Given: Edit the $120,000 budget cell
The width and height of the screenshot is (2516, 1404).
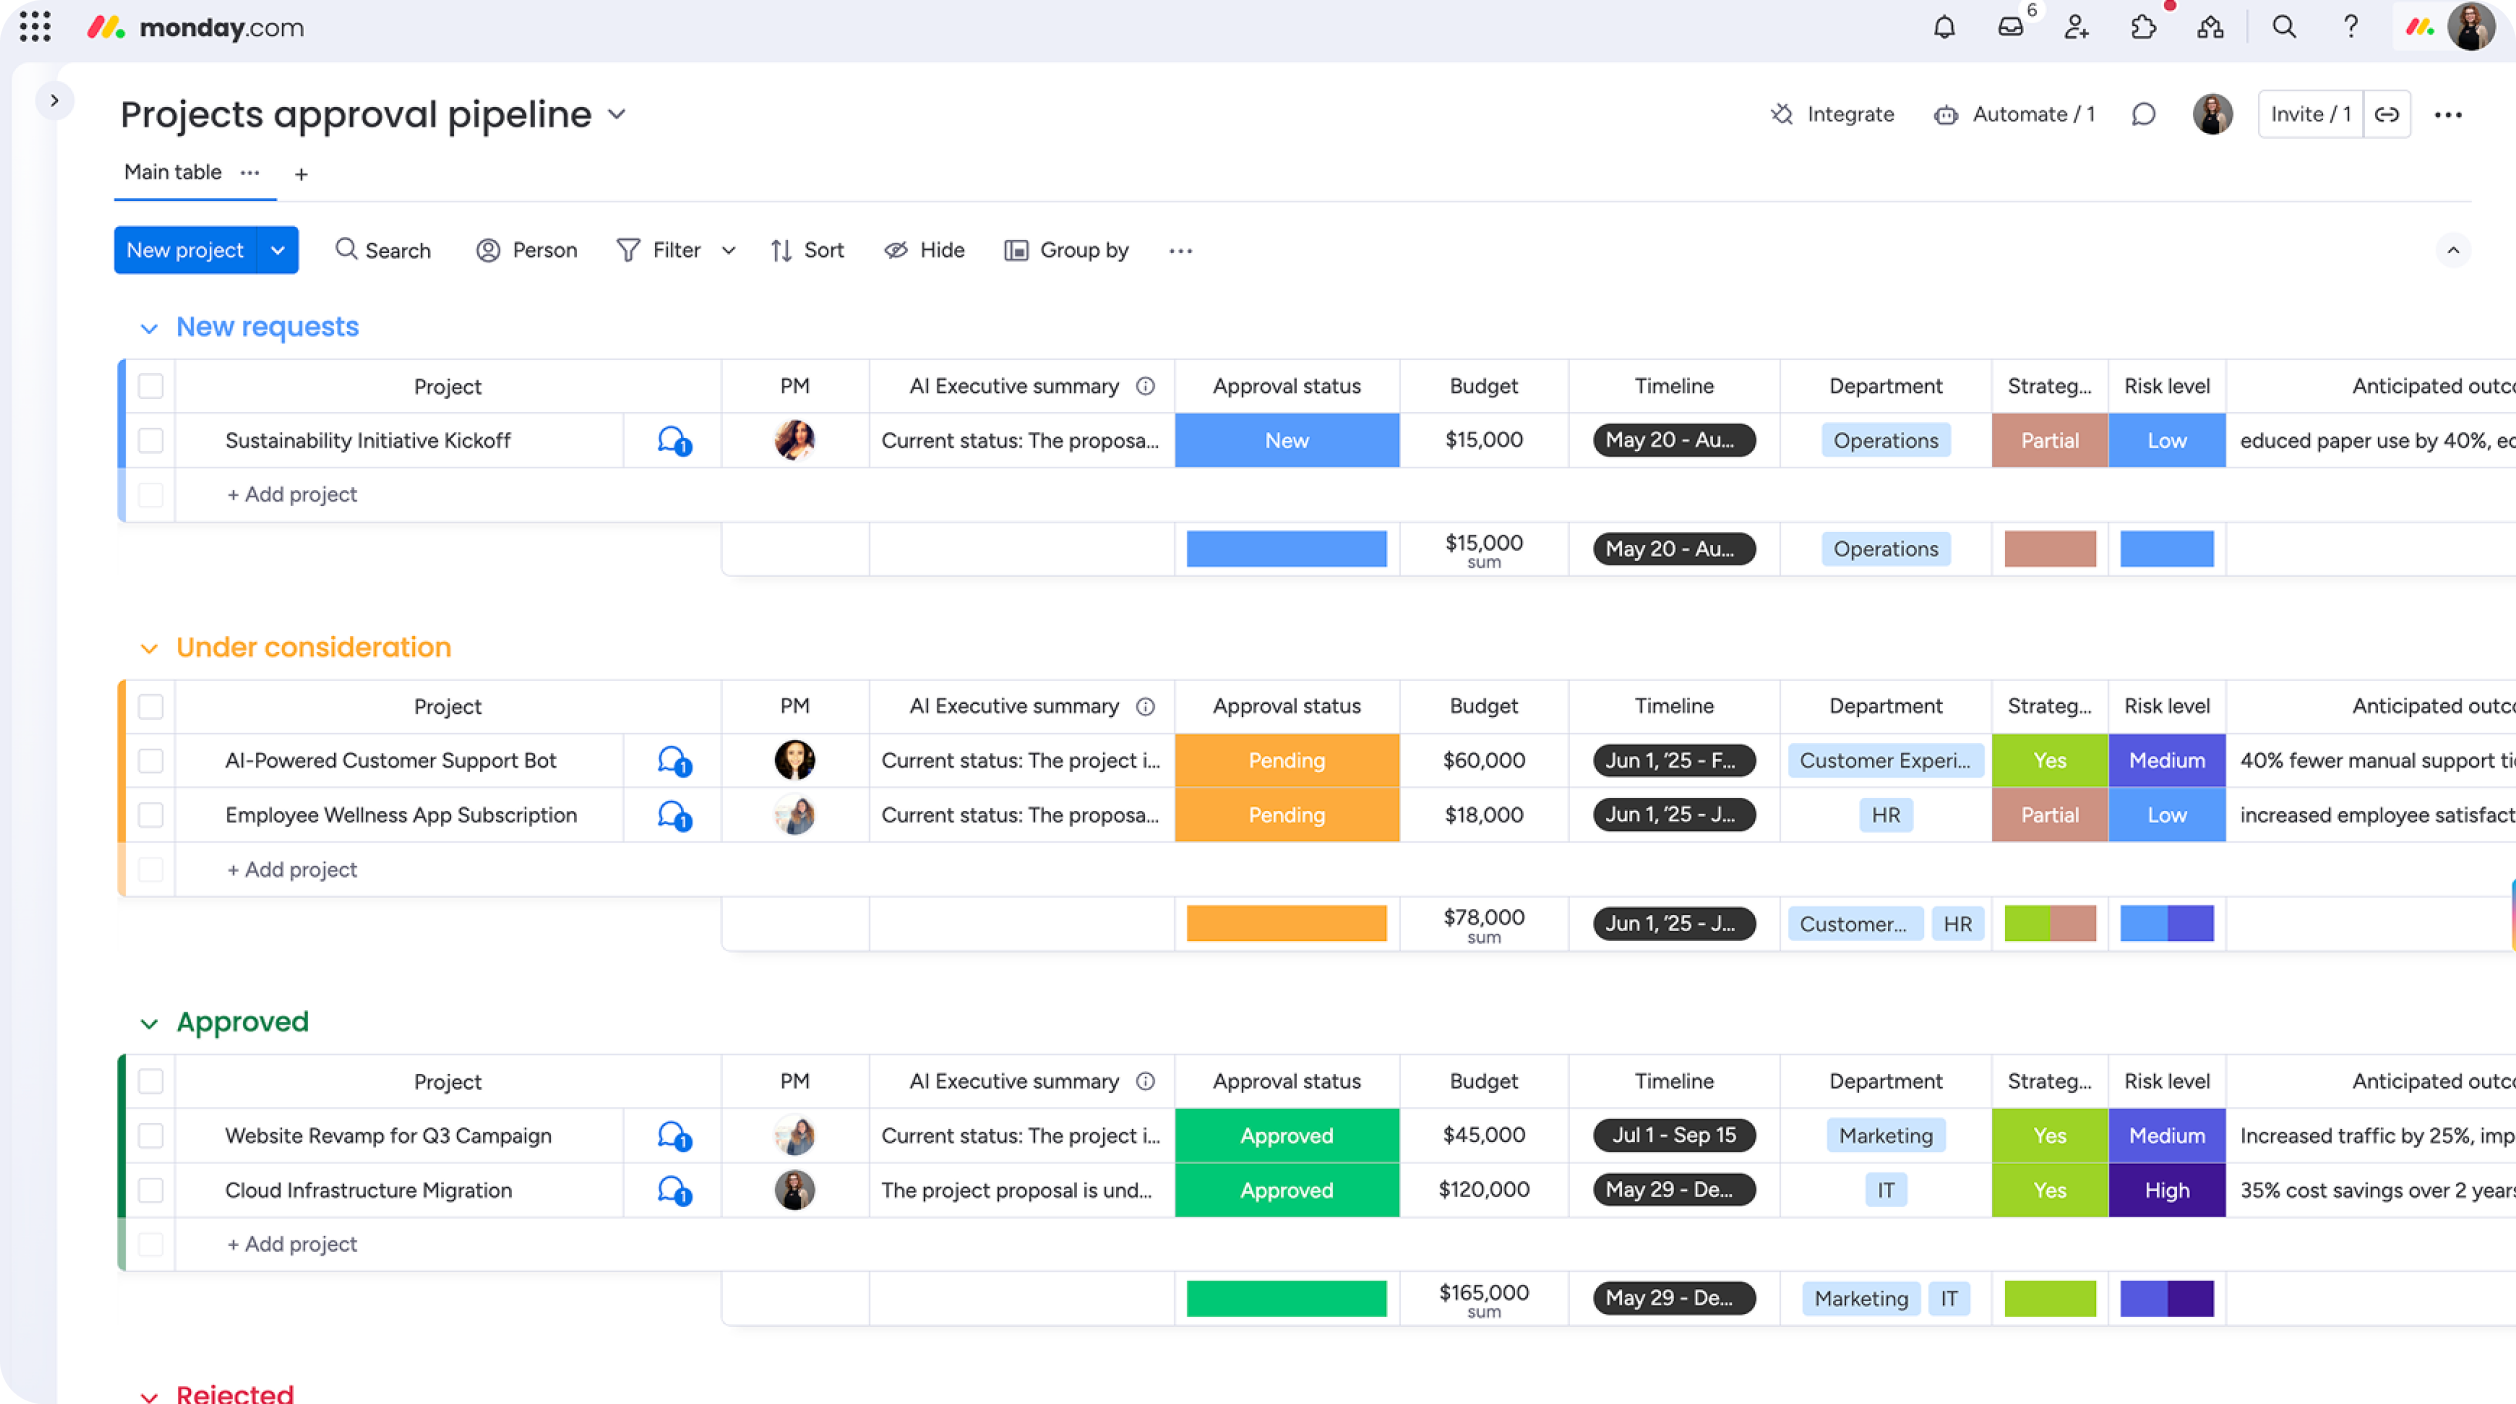Looking at the screenshot, I should [x=1484, y=1191].
